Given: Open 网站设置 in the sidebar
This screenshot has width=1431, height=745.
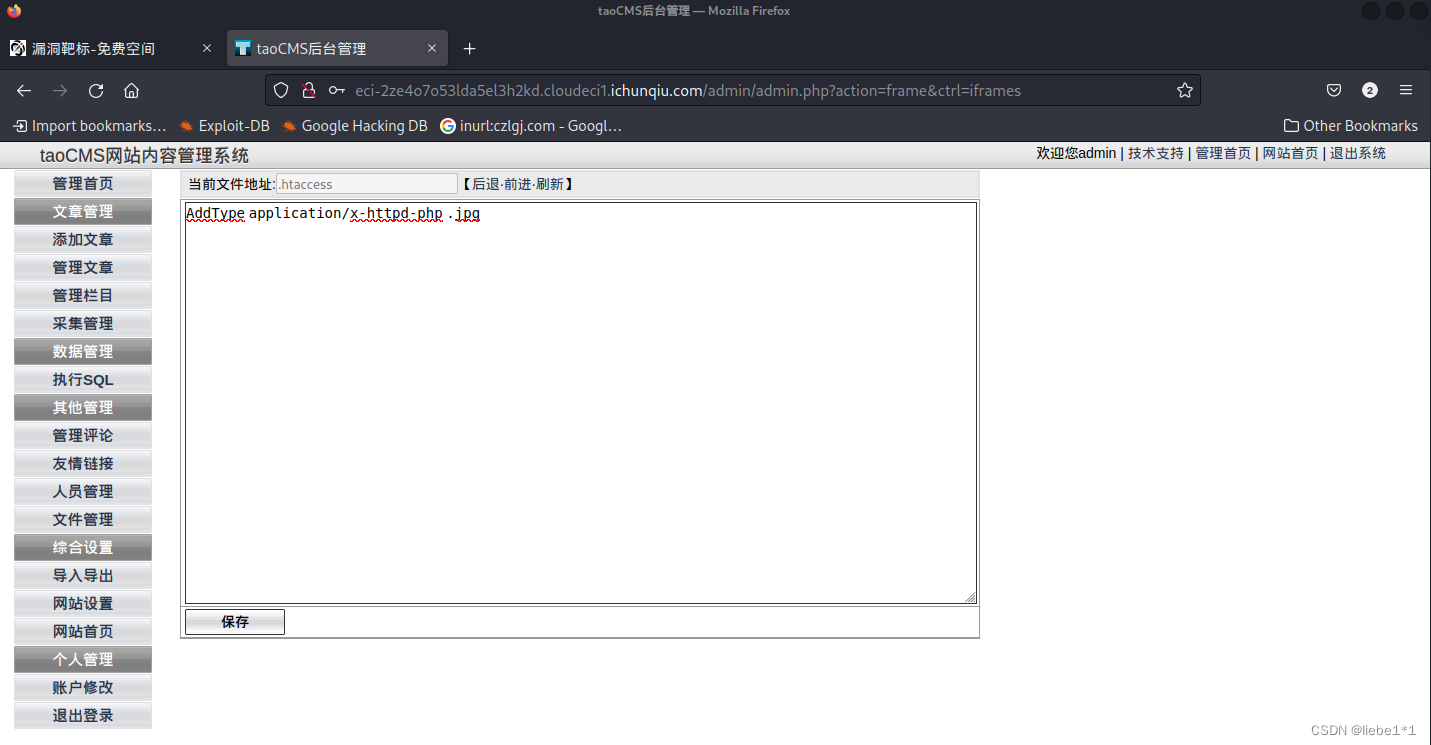Looking at the screenshot, I should [x=83, y=604].
